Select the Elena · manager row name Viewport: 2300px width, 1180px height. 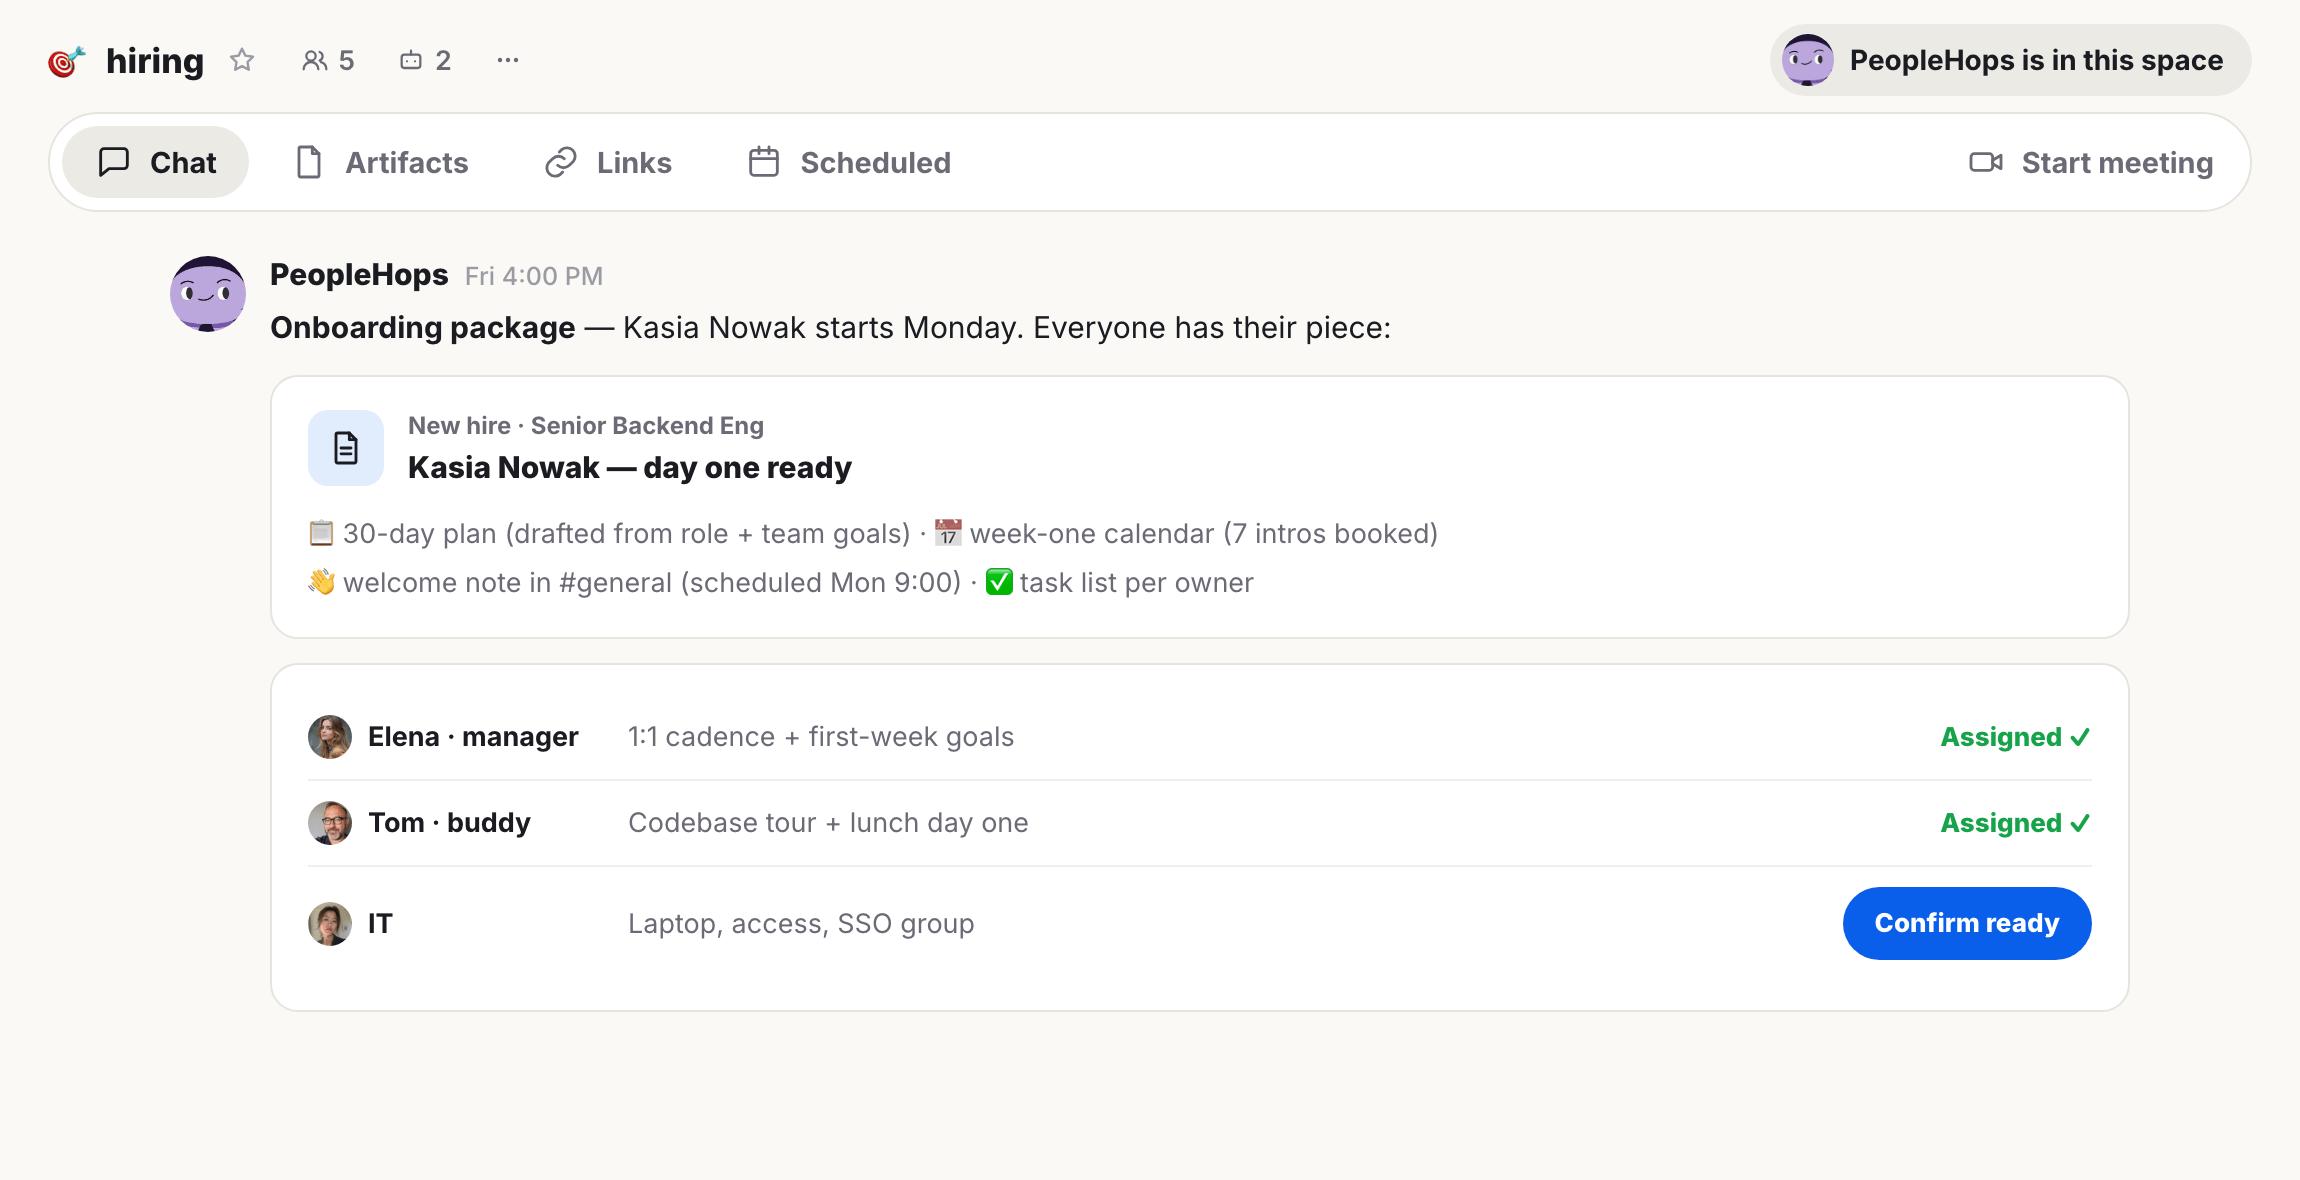click(x=473, y=737)
